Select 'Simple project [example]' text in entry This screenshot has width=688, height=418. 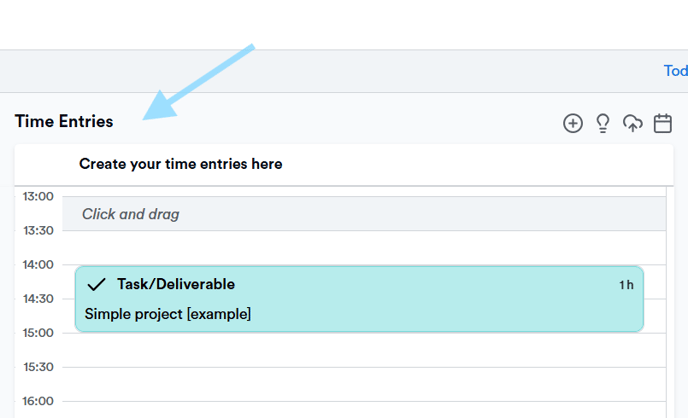pos(168,314)
